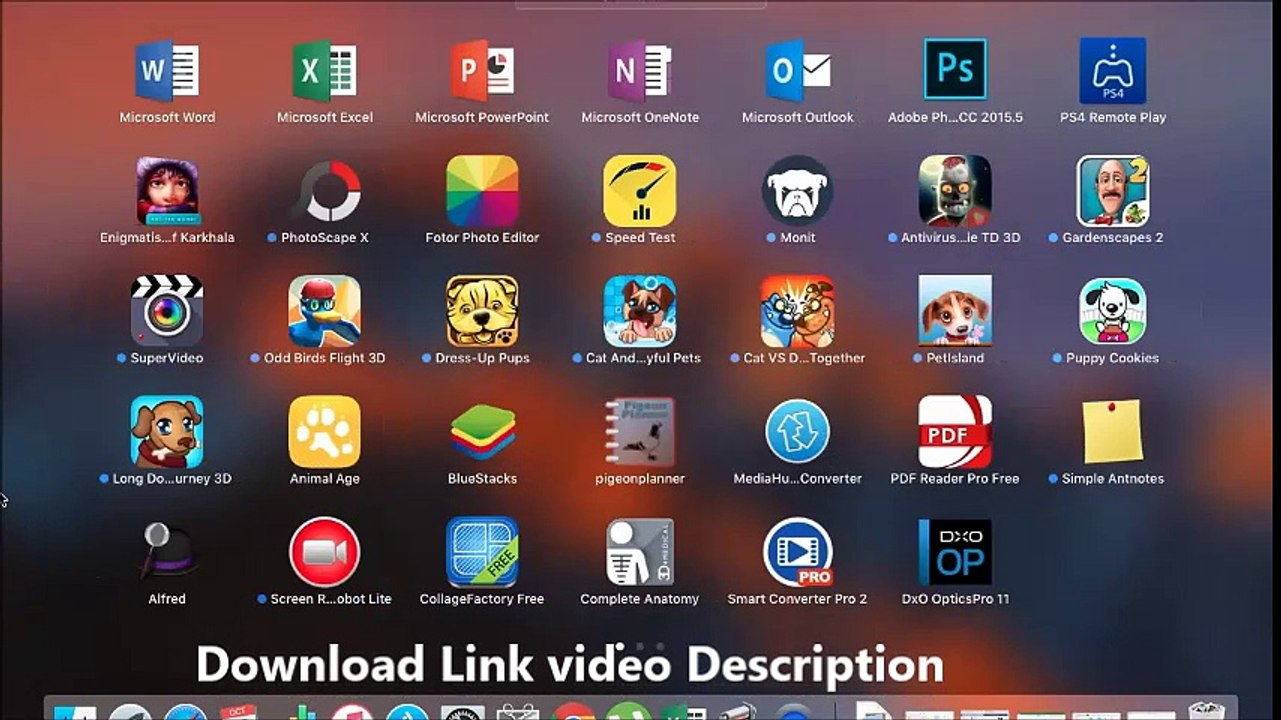Open DxO OpticsPro 11
The image size is (1281, 720).
click(x=955, y=552)
